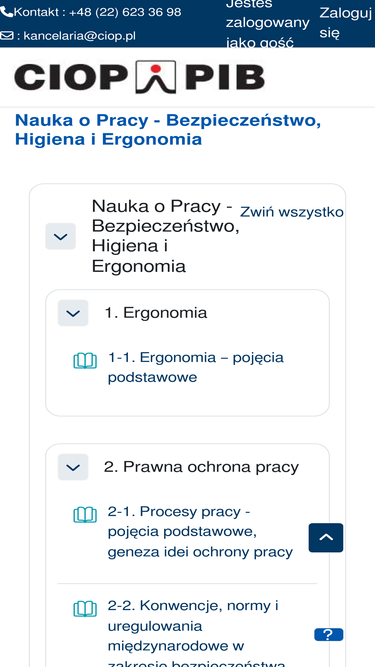The width and height of the screenshot is (375, 667).
Task: Open lesson 1-1. Ergonomia – pojęcia podstawowe
Action: click(x=196, y=367)
